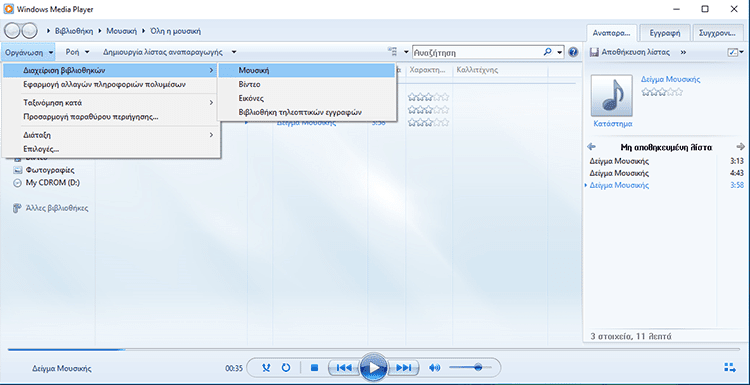Screen dimensions: 750x385
Task: Click the Back navigation arrow button
Action: [13, 31]
